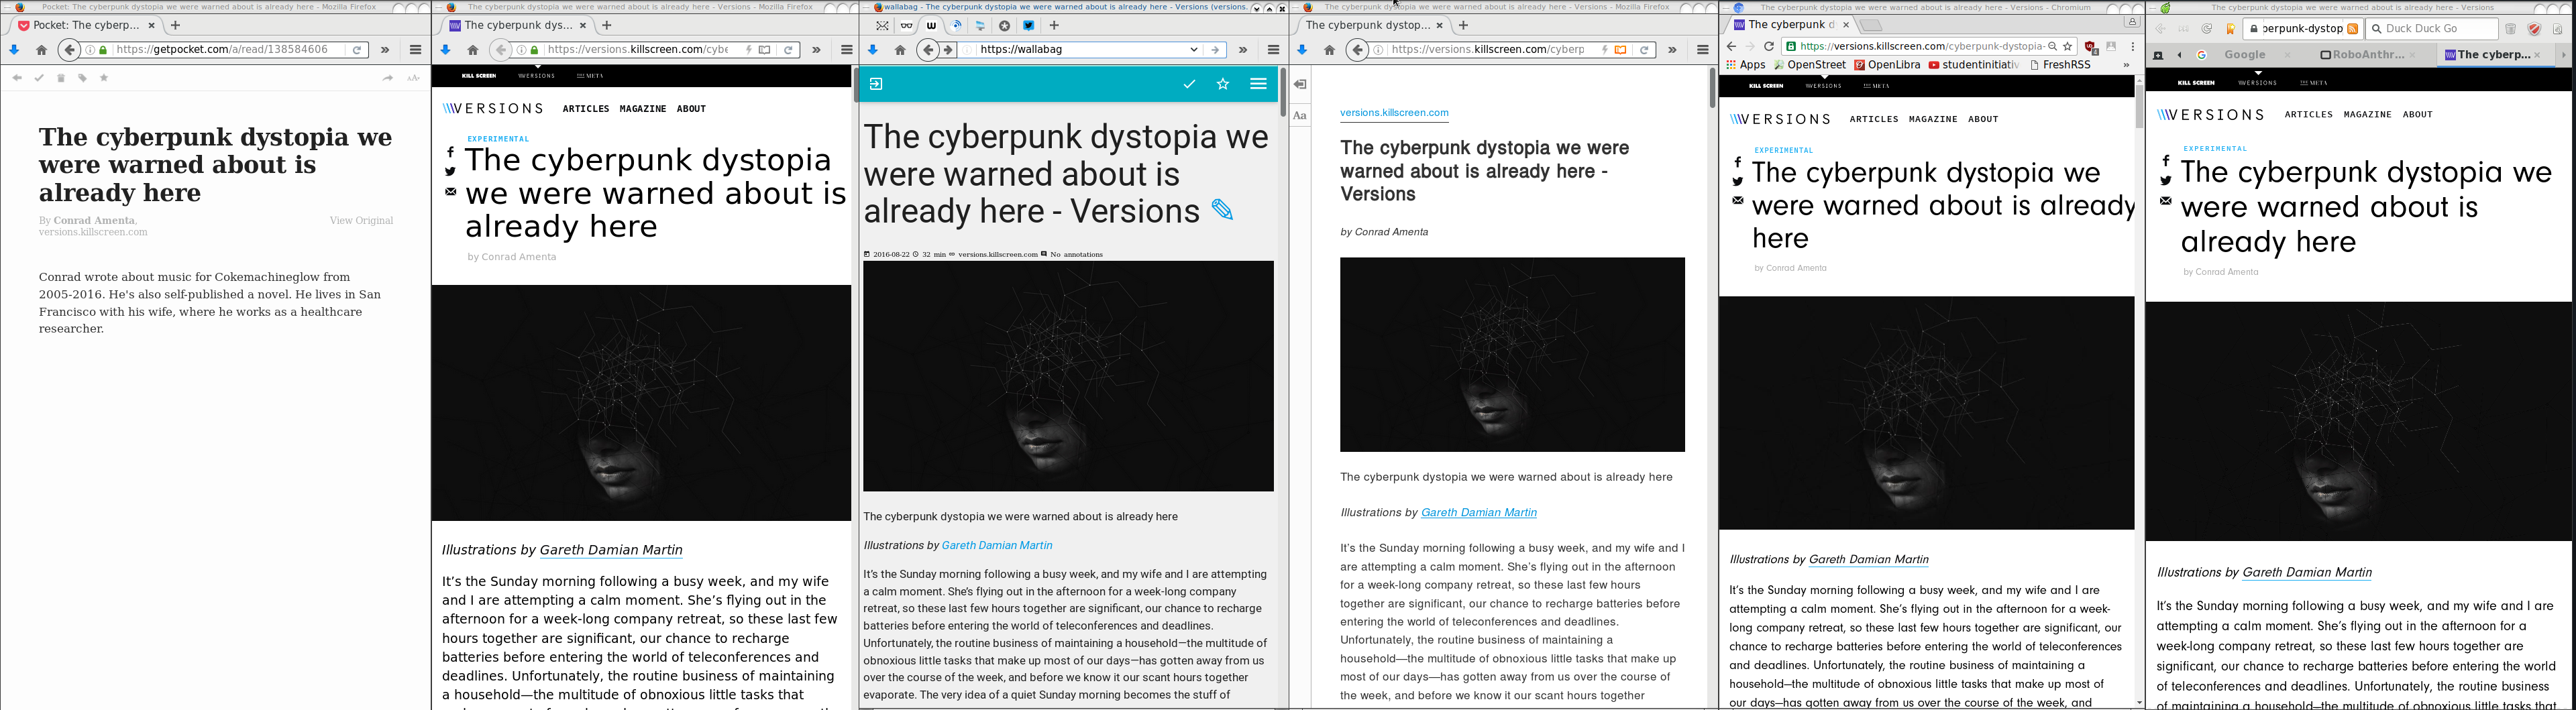Screen dimensions: 2576x710
Task: Switch to Google tab in Midori
Action: pos(2245,55)
